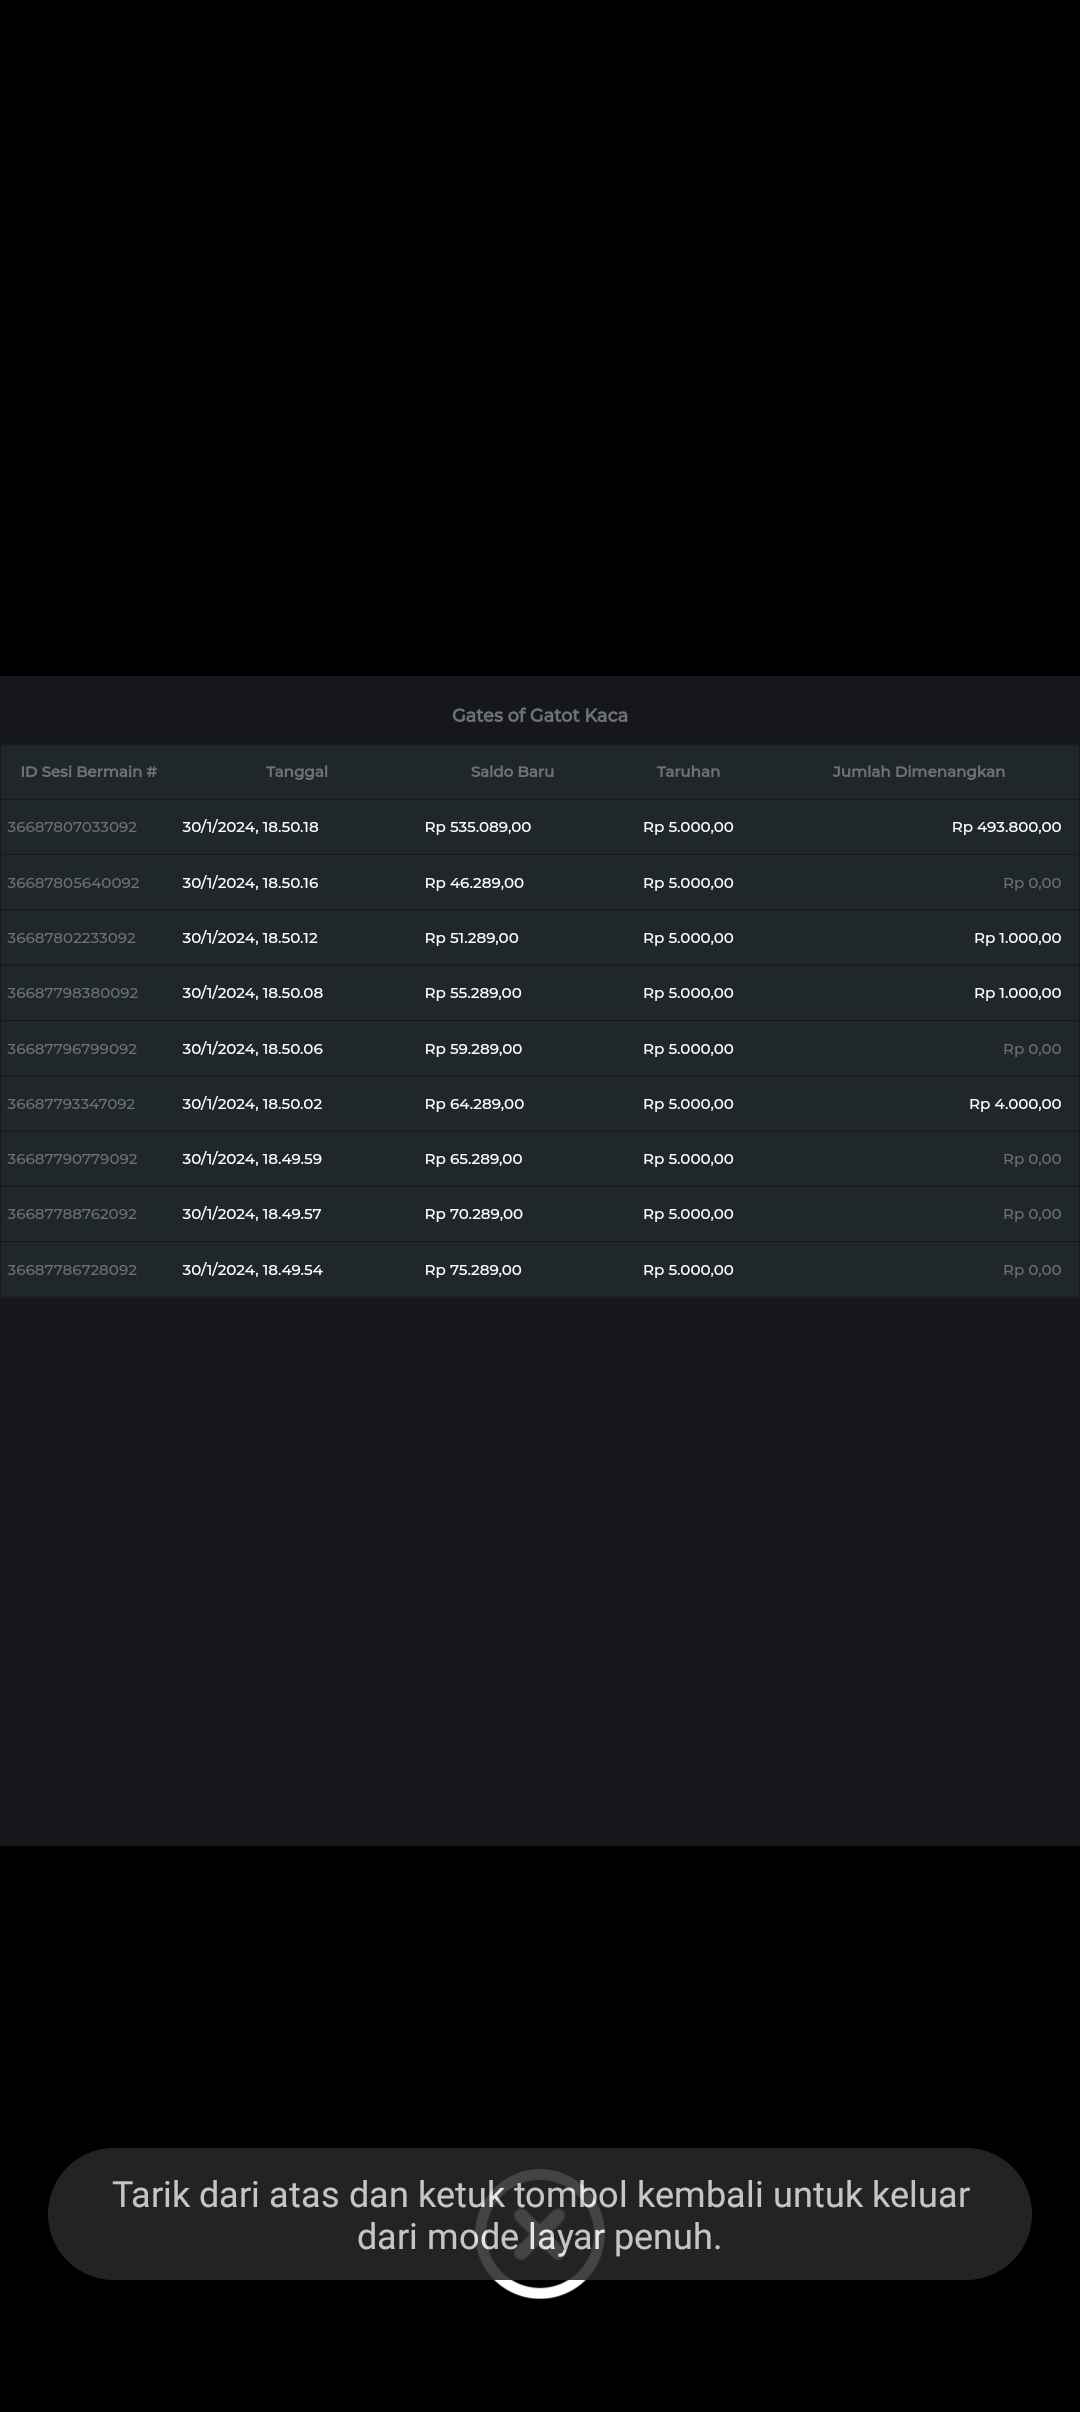Click the Rp 535.089,00 new balance cell
The height and width of the screenshot is (2412, 1080).
[x=477, y=827]
